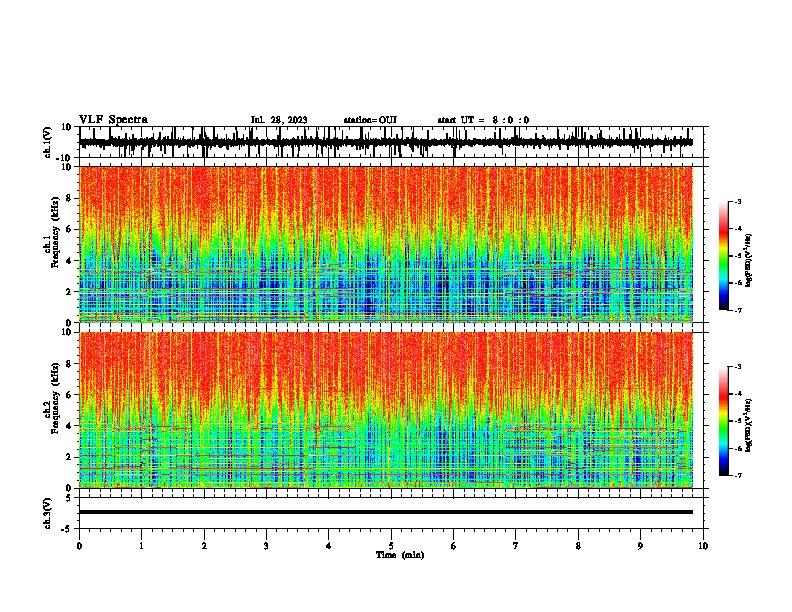The height and width of the screenshot is (612, 792).
Task: Click the ch.1 spectrogram plot
Action: point(386,244)
